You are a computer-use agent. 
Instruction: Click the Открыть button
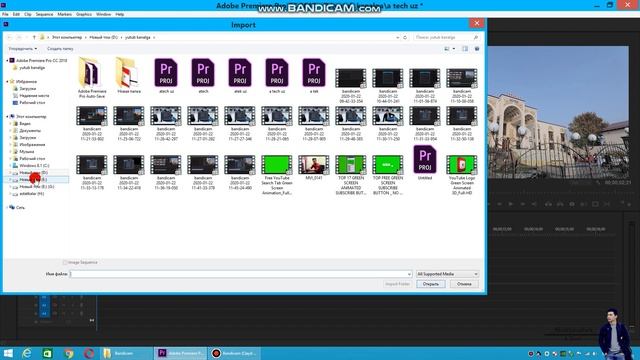(431, 284)
